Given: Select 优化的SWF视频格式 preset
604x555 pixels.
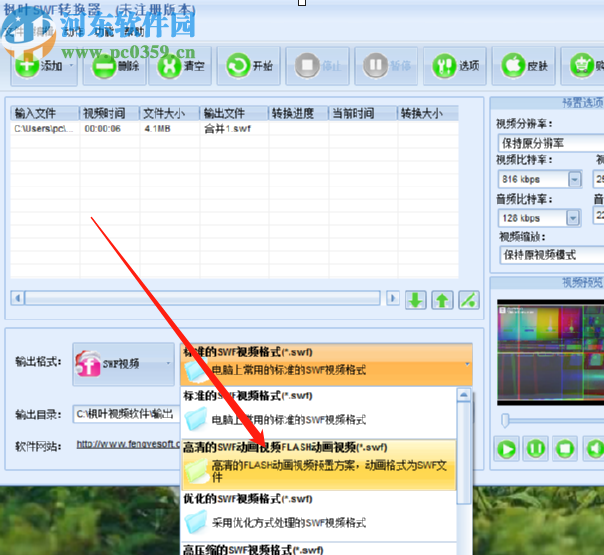Looking at the screenshot, I should tap(319, 516).
